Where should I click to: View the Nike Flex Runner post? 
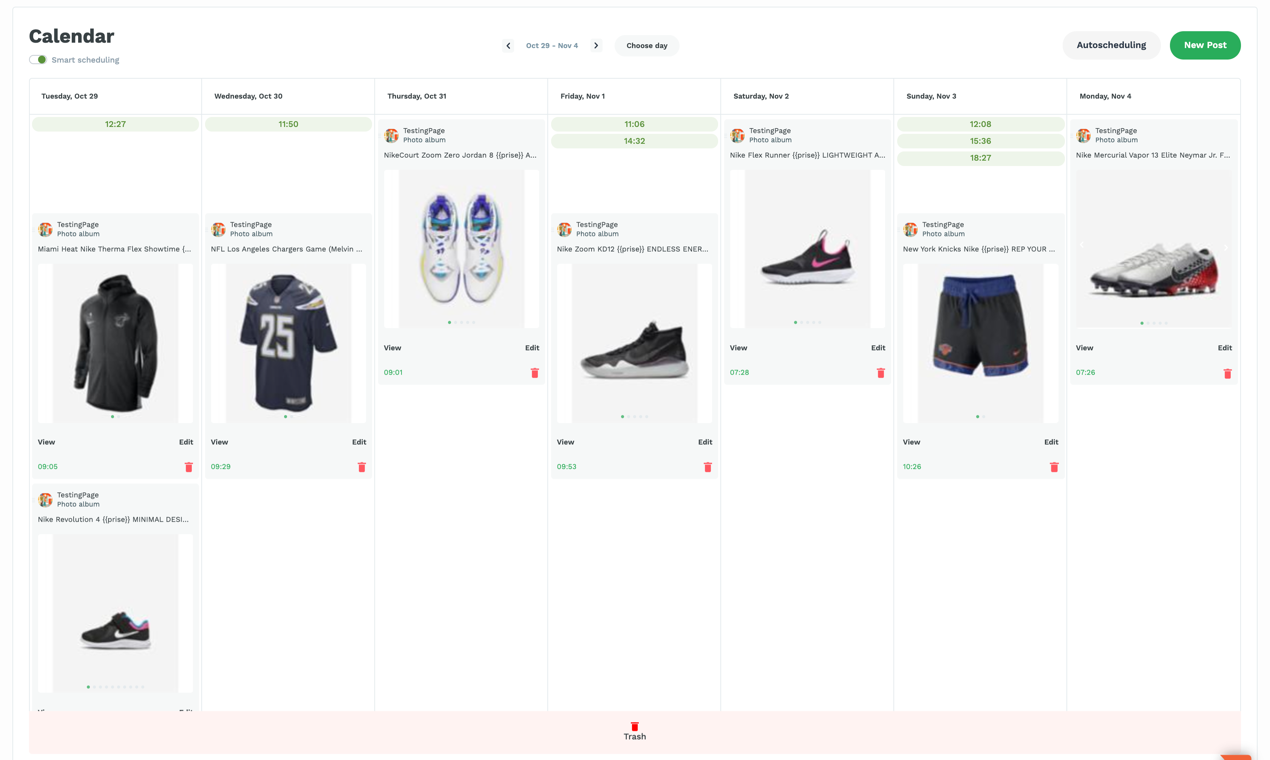pos(738,348)
